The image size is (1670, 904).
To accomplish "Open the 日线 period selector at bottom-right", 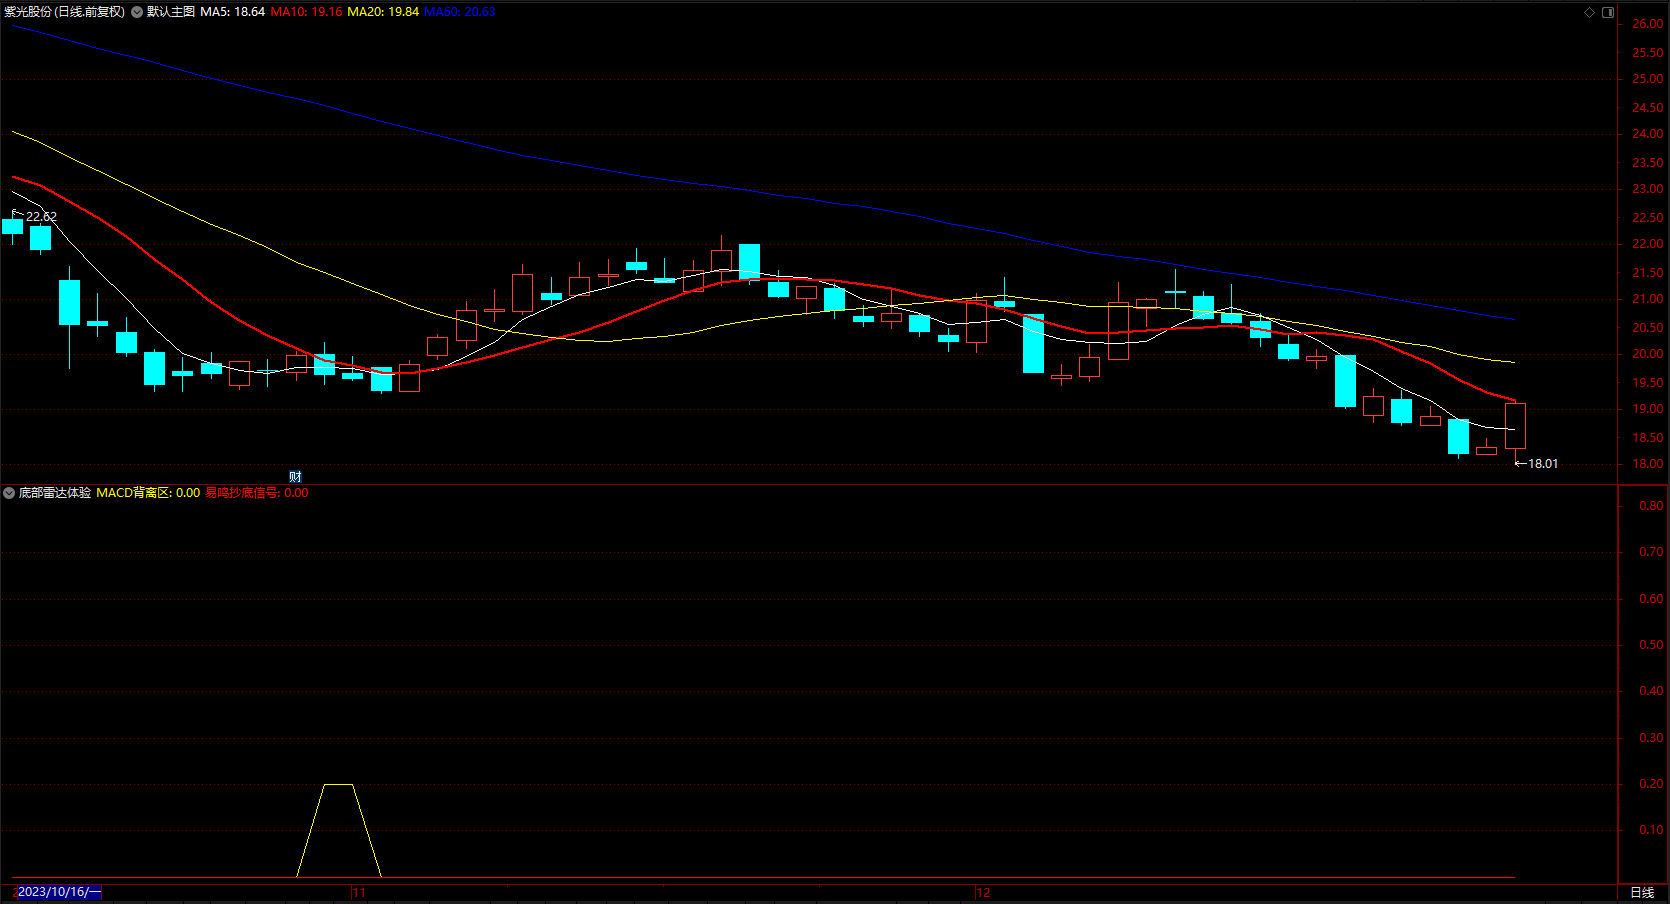I will point(1642,893).
